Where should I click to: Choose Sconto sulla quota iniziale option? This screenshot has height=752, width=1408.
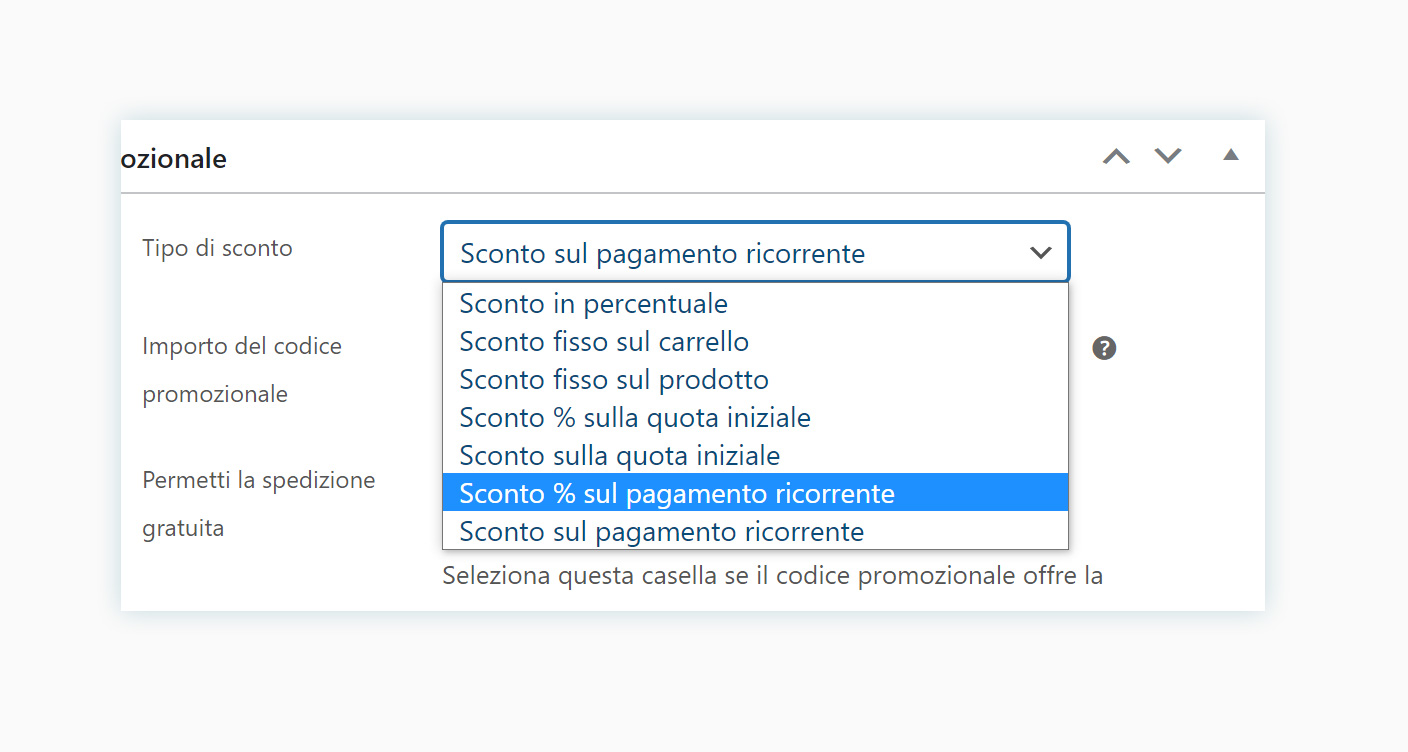[x=755, y=455]
